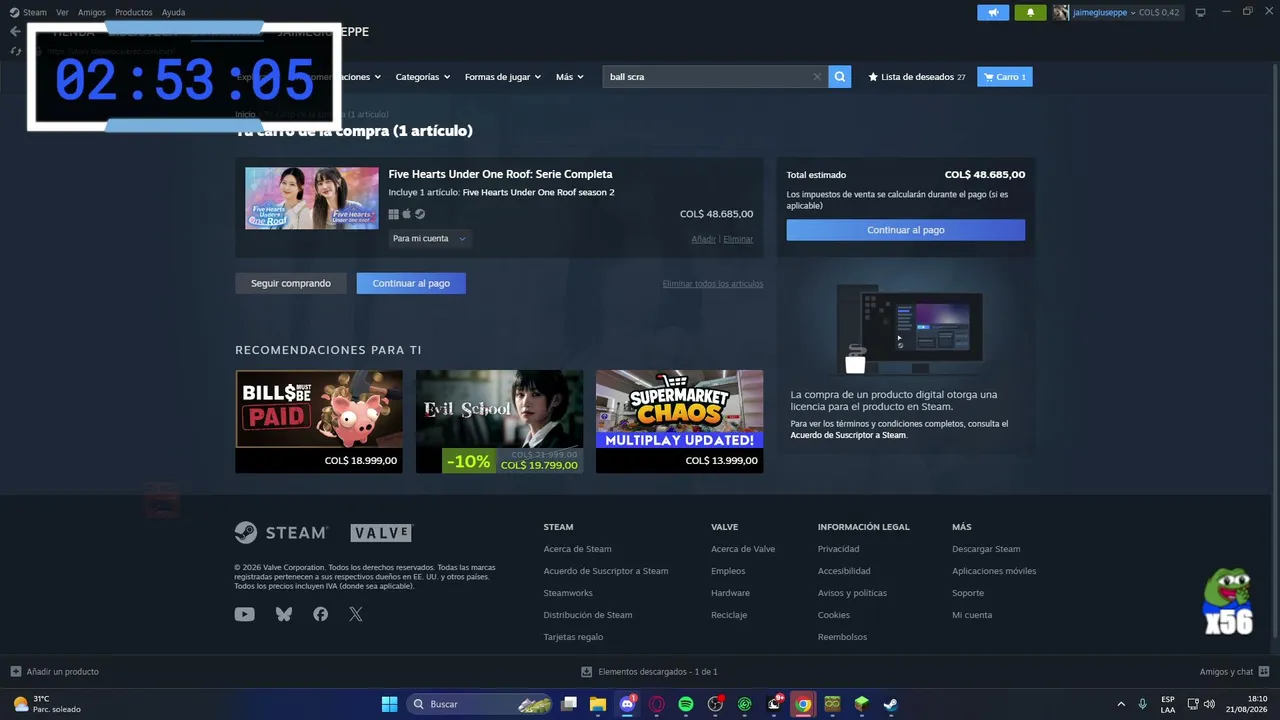Image resolution: width=1280 pixels, height=720 pixels.
Task: Click the Steam taskbar icon
Action: click(890, 704)
